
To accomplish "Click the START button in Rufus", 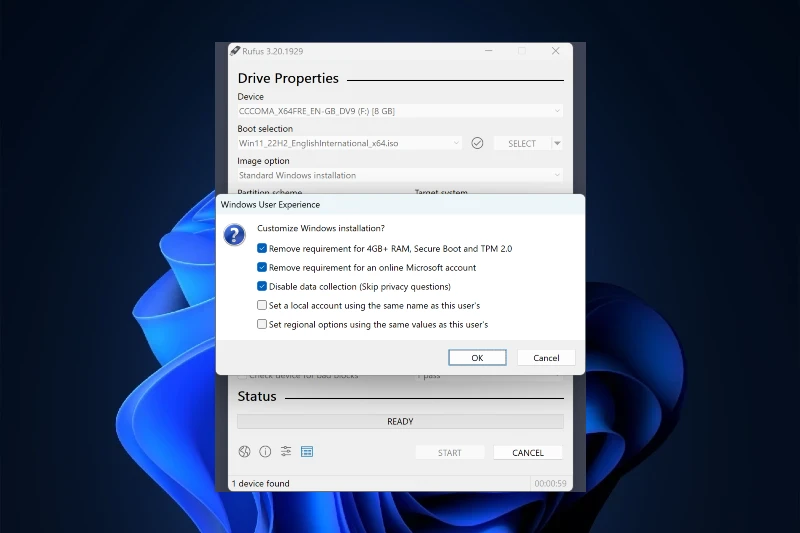I will [449, 452].
